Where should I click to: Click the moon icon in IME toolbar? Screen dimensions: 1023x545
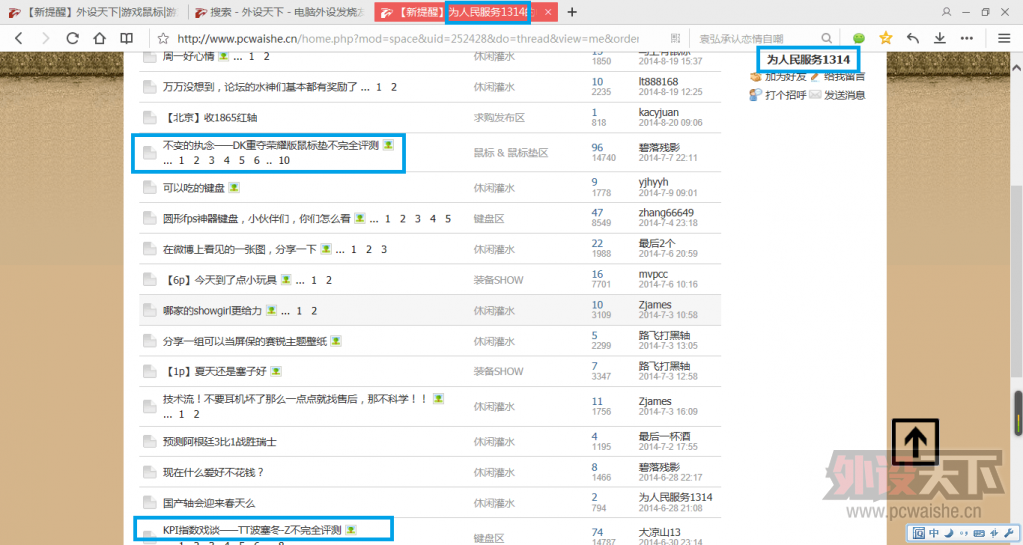pyautogui.click(x=949, y=533)
